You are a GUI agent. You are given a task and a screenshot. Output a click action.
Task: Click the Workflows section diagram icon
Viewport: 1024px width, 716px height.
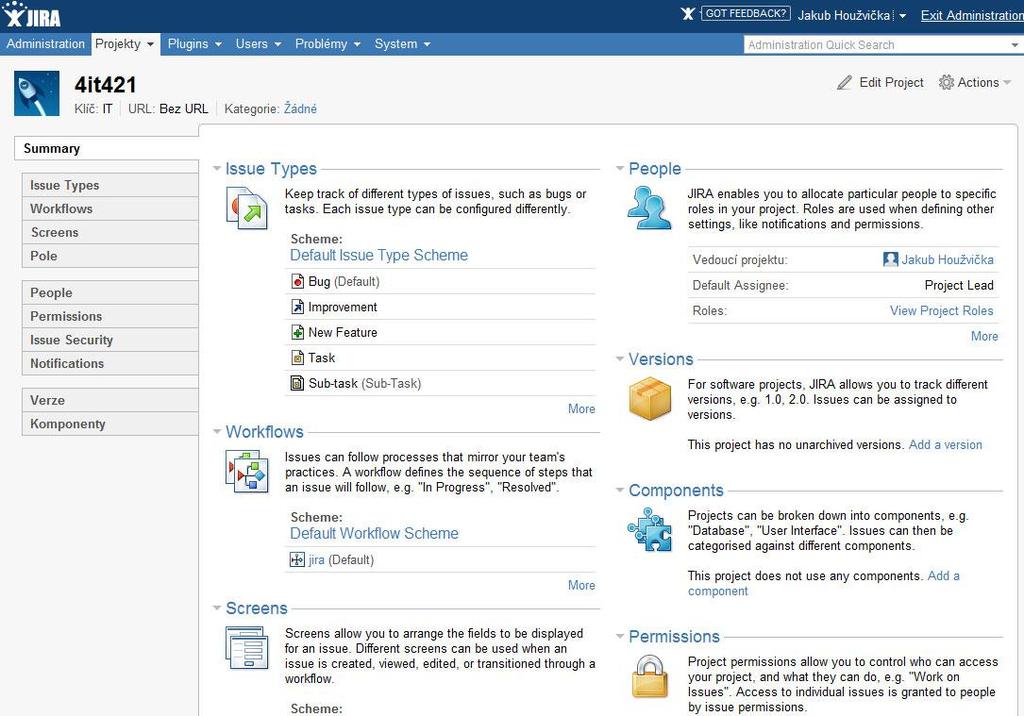tap(247, 471)
